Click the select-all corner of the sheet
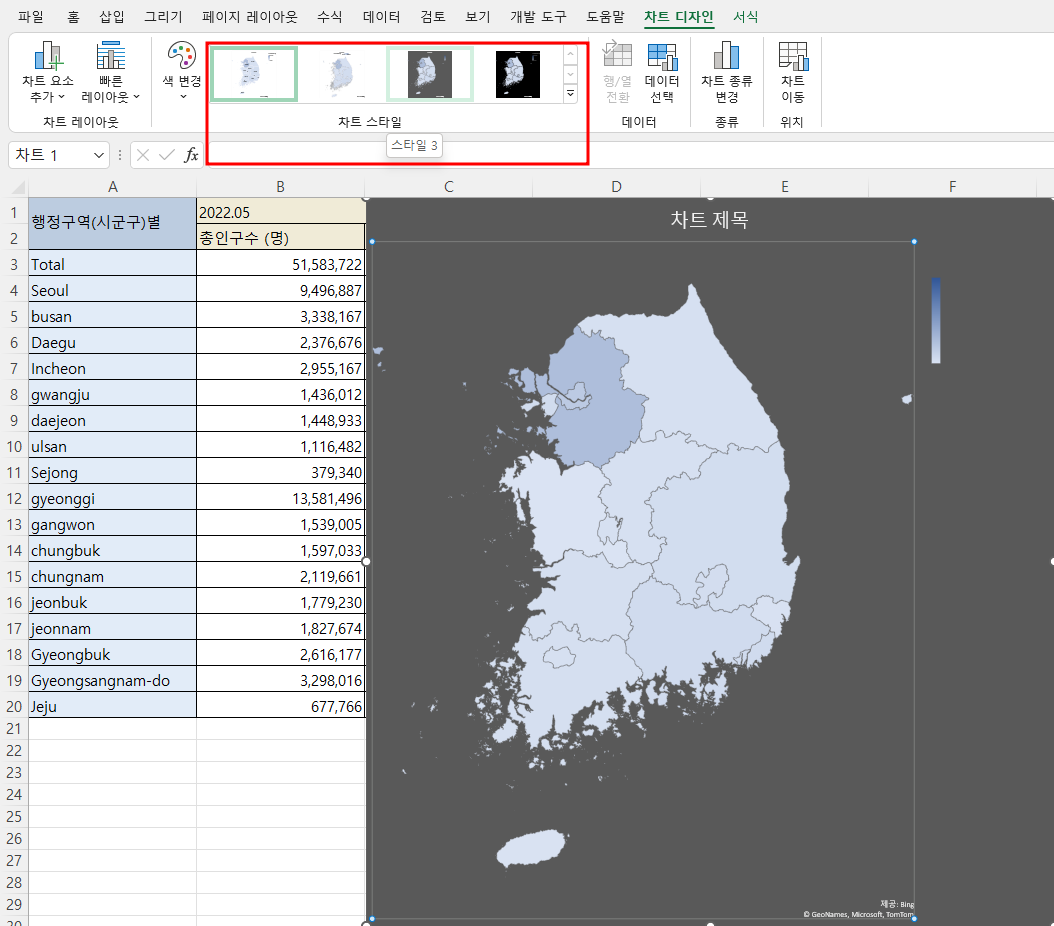The width and height of the screenshot is (1054, 926). point(16,187)
